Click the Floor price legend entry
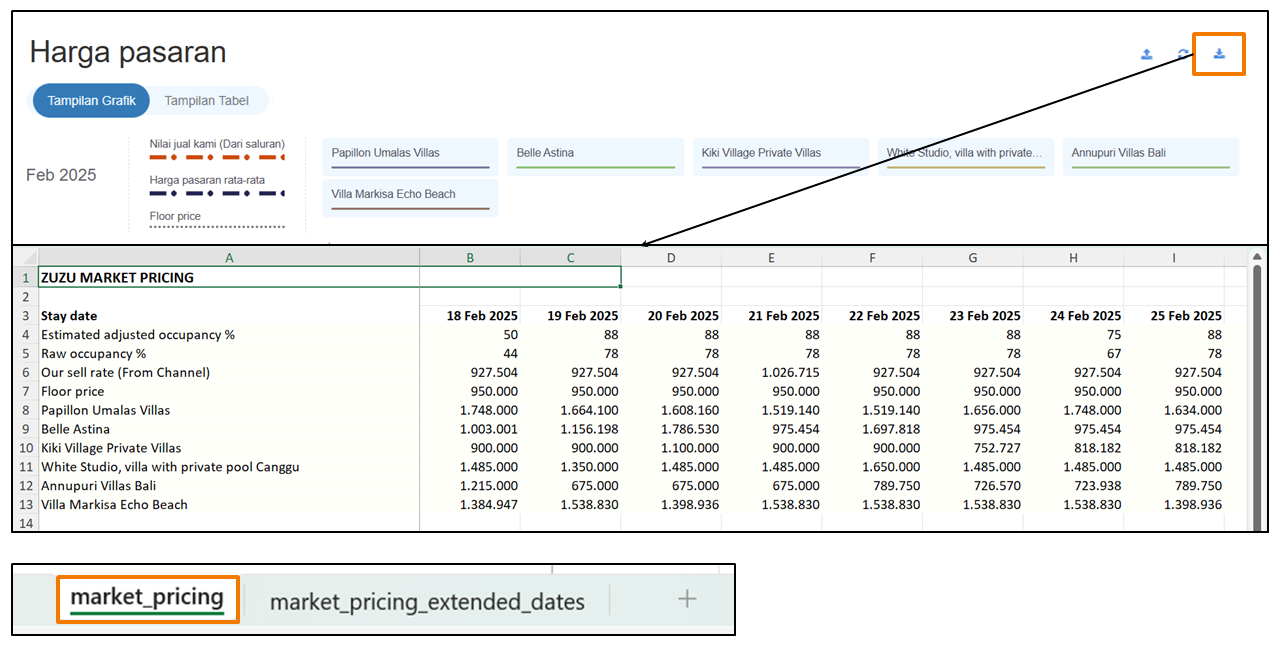 click(x=217, y=220)
